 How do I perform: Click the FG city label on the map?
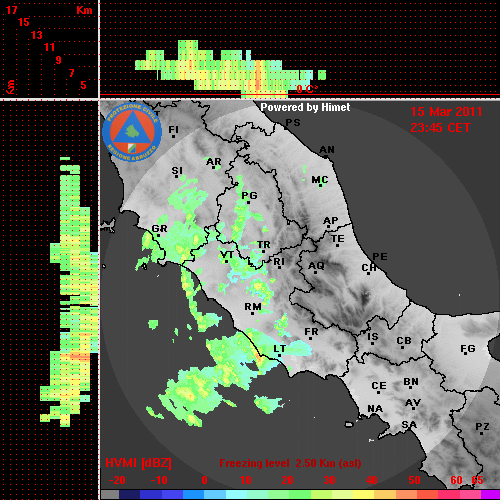(467, 349)
